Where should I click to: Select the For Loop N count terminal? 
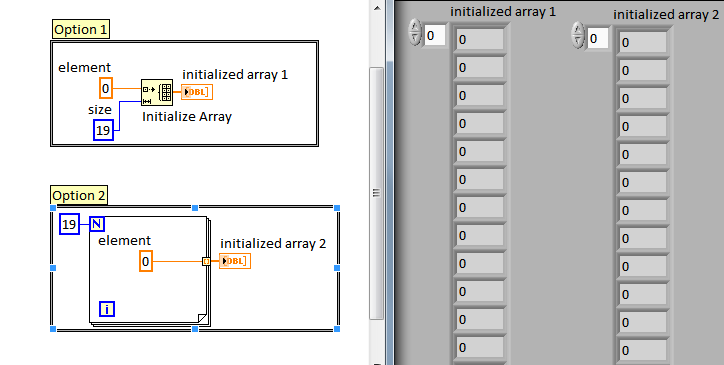tap(97, 224)
